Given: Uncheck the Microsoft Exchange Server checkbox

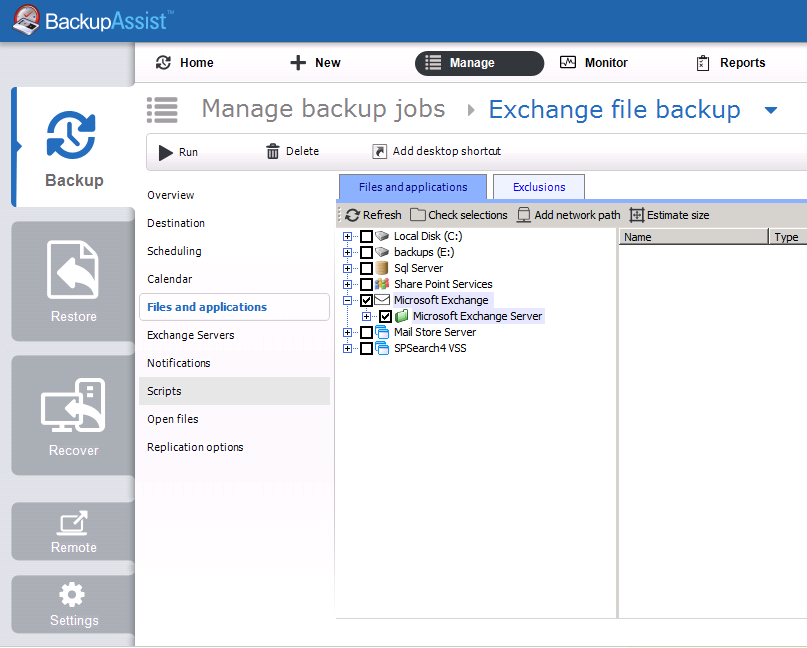Looking at the screenshot, I should (385, 316).
